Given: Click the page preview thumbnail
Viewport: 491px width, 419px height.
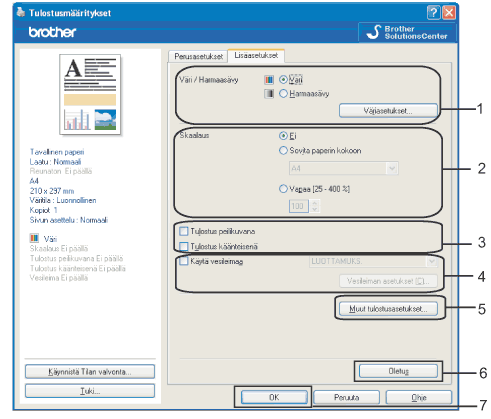Looking at the screenshot, I should [90, 94].
